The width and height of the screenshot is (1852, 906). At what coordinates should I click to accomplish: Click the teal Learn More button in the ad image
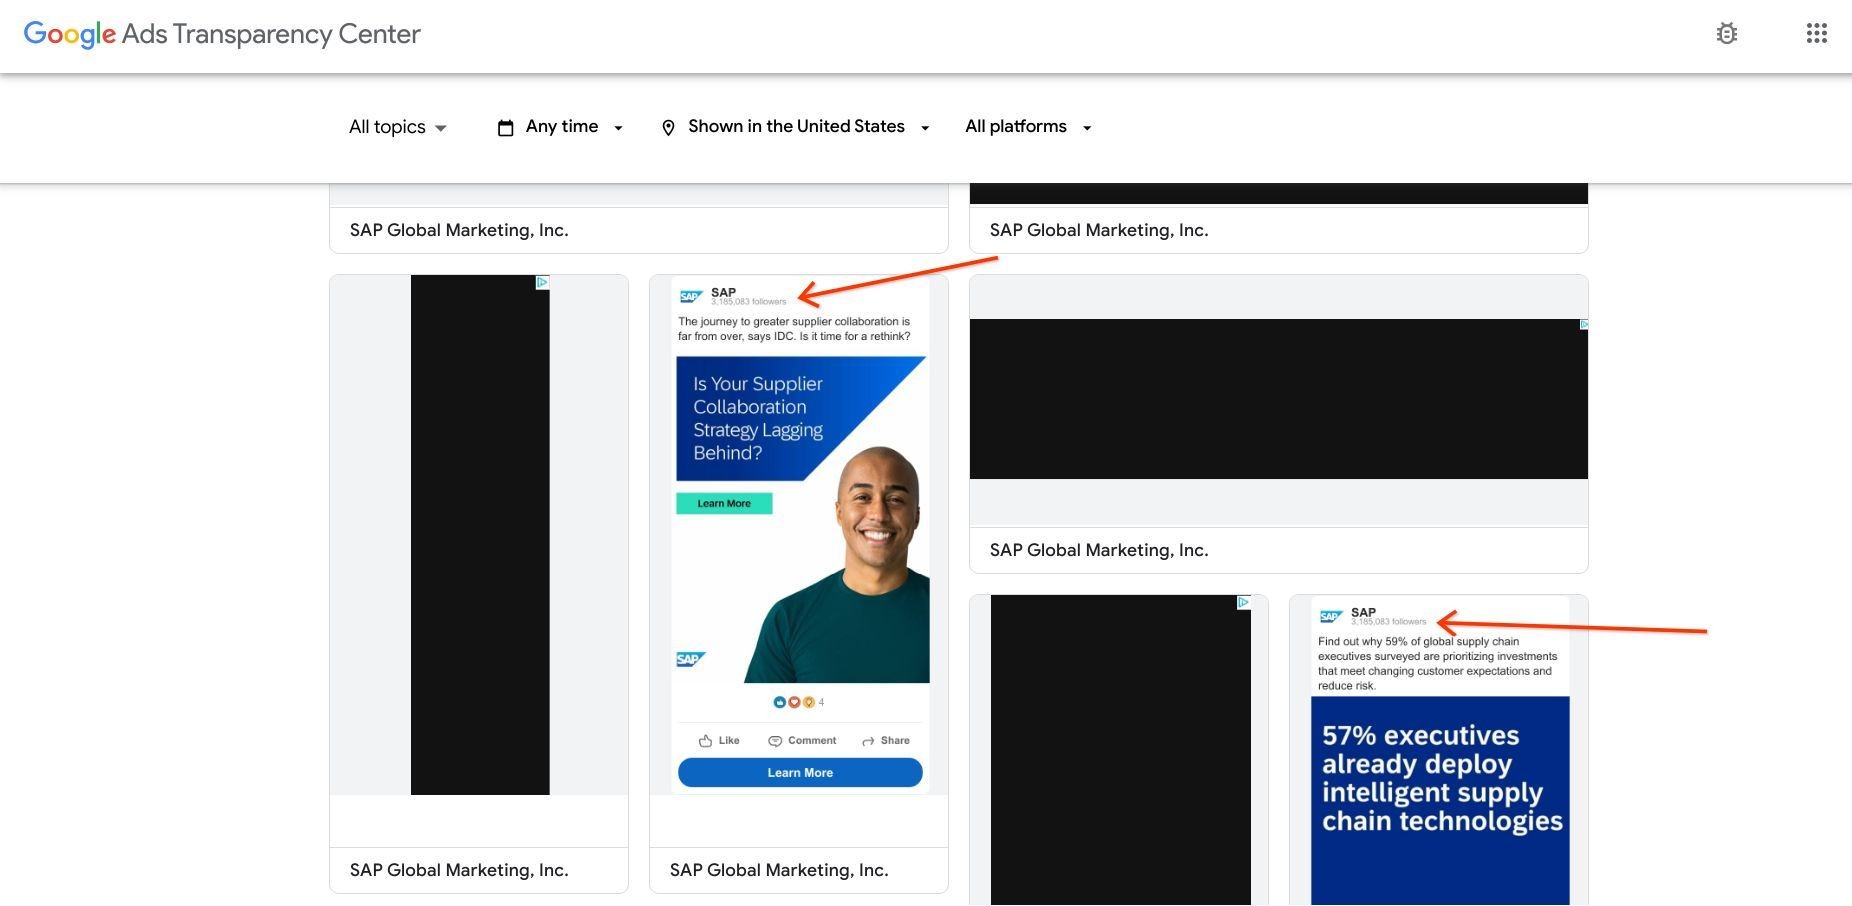point(724,503)
